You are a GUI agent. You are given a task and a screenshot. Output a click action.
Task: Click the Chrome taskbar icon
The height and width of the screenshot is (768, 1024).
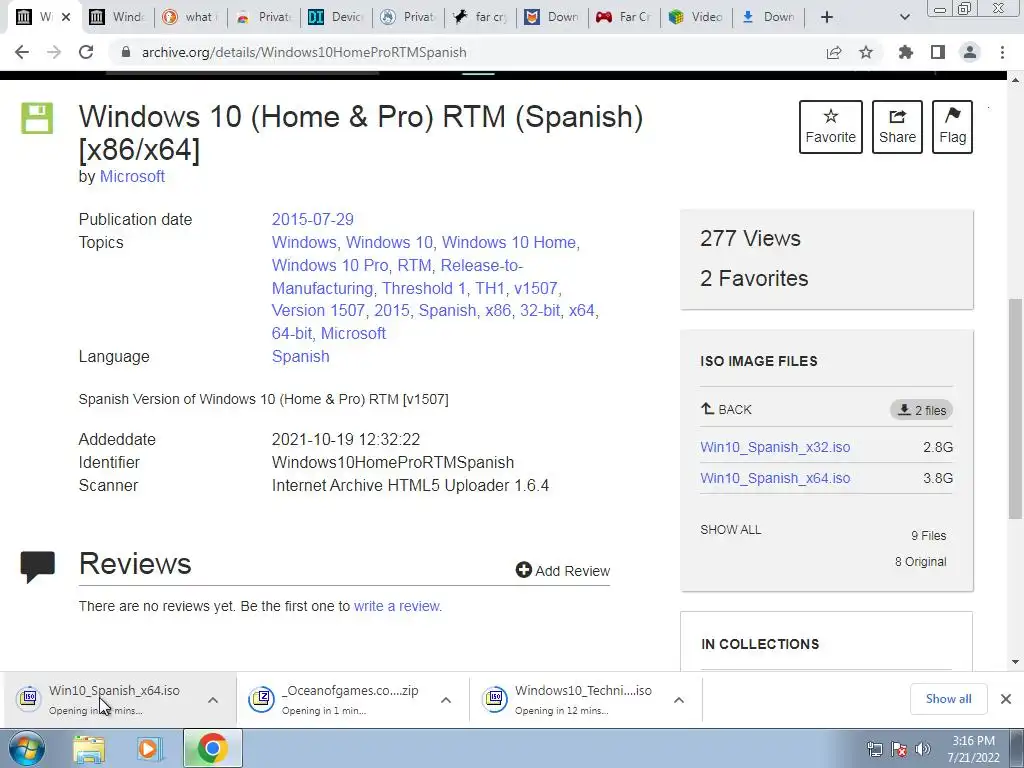click(212, 748)
